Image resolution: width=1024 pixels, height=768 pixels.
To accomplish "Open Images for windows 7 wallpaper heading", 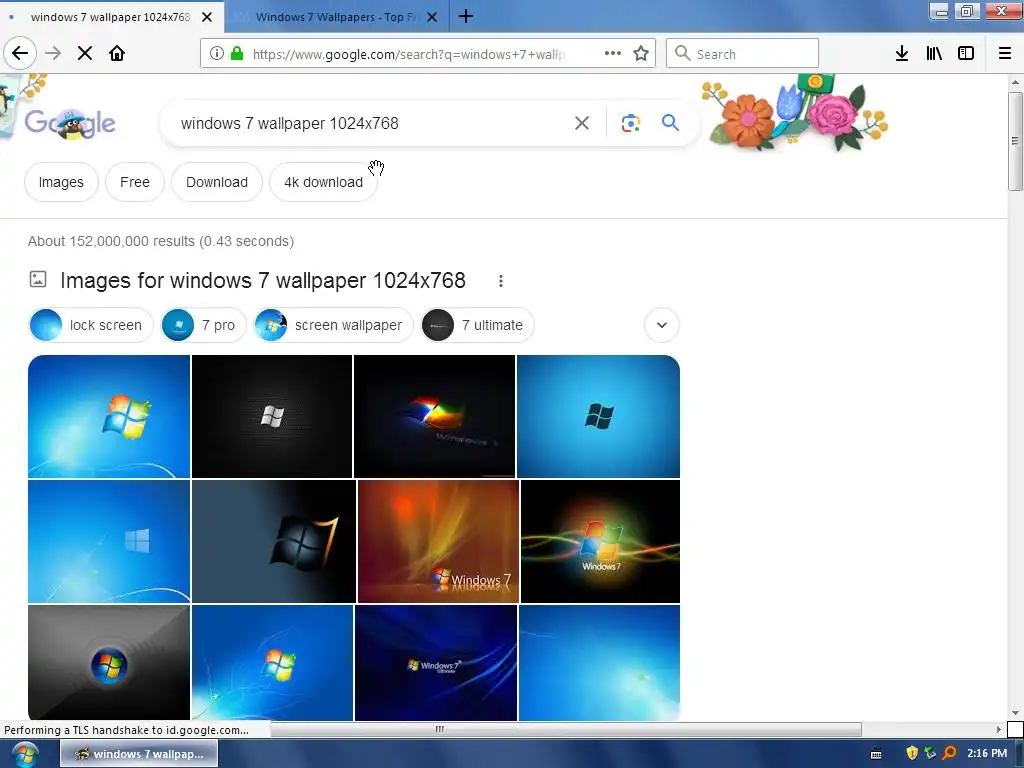I will pos(263,281).
